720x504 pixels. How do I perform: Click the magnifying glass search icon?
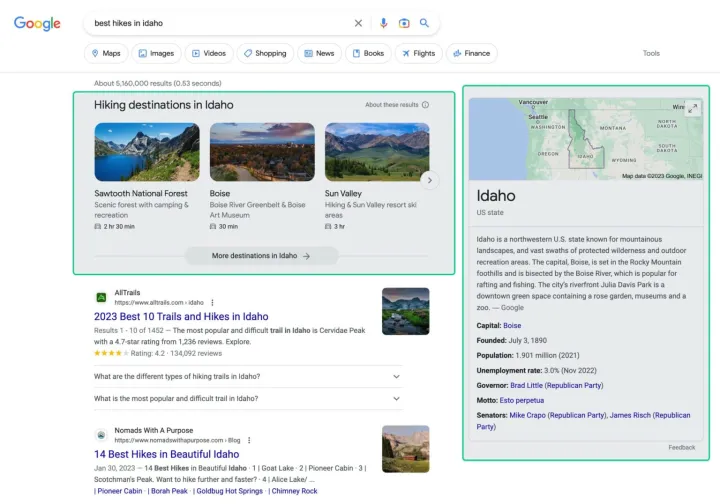pos(424,23)
